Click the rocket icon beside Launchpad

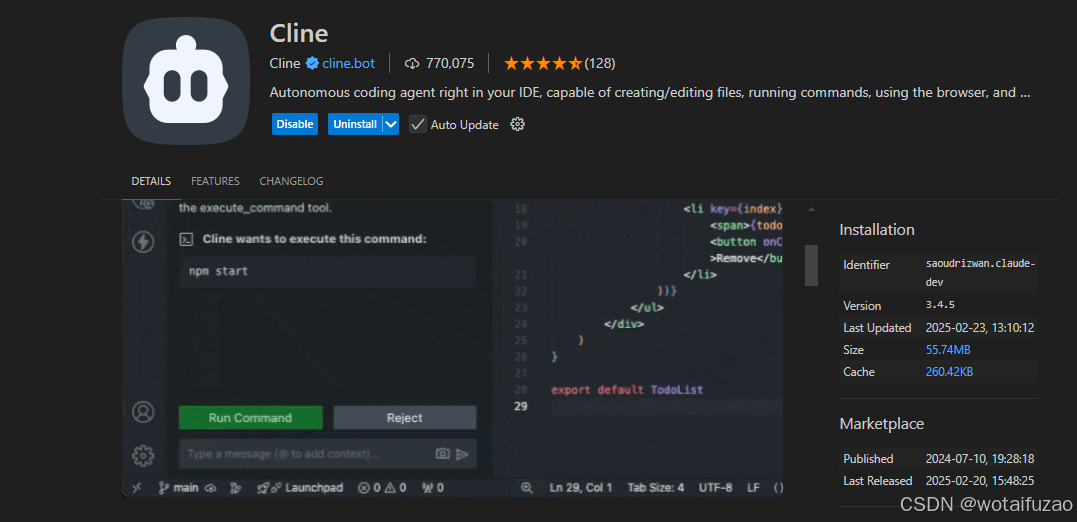[264, 488]
